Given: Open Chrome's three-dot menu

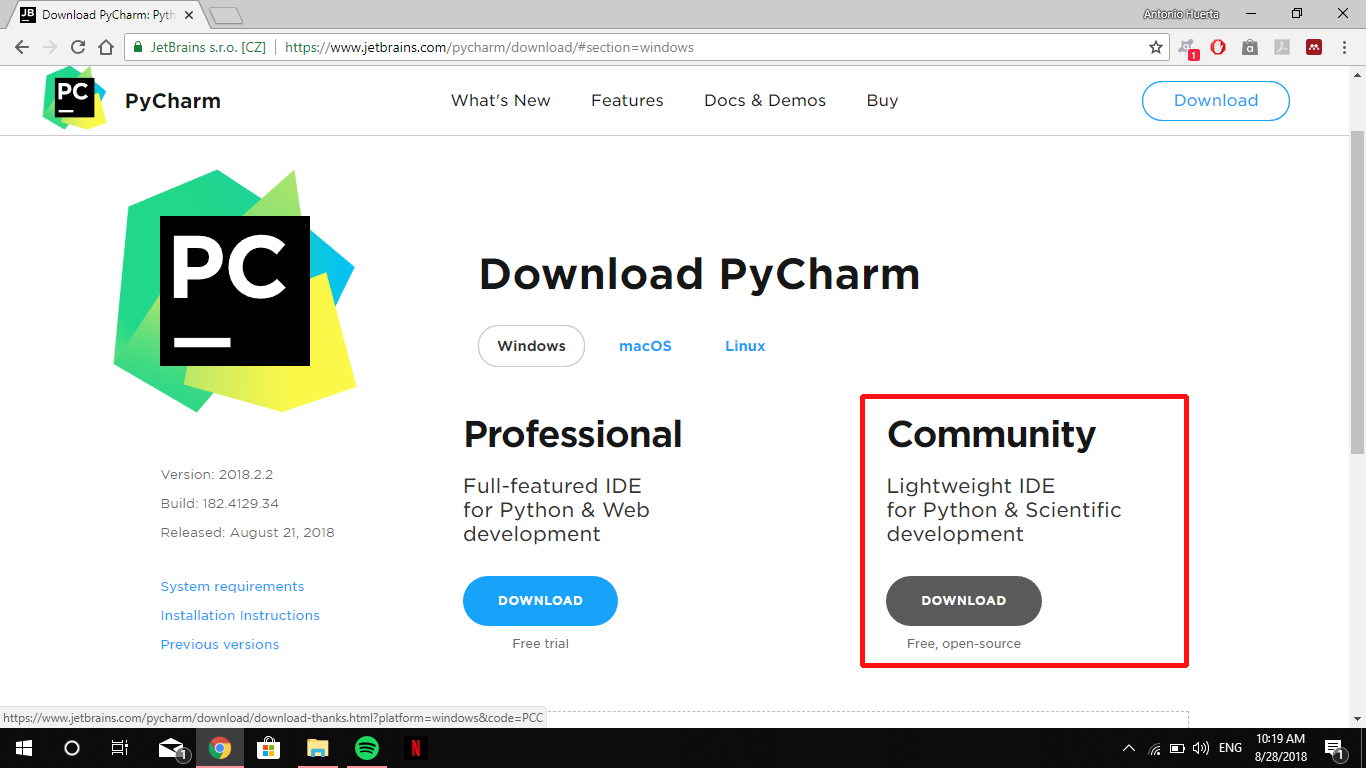Looking at the screenshot, I should (1343, 47).
